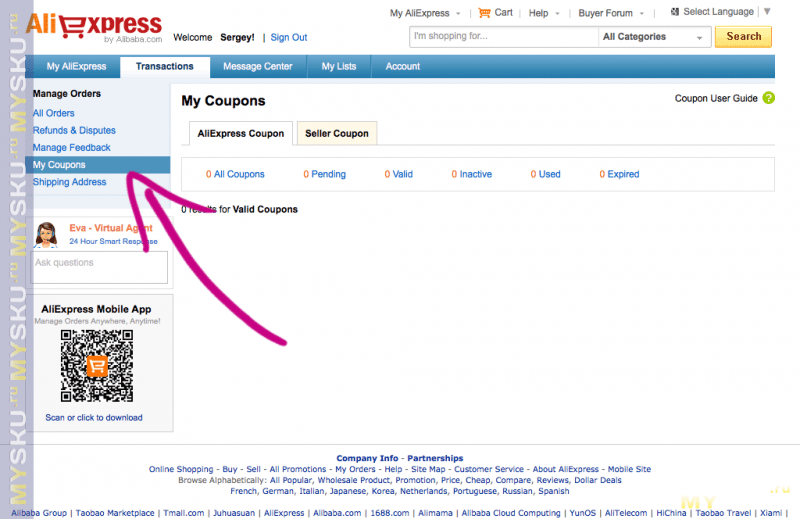Open Manage Feedback link
Viewport: 800px width, 519px height.
71,147
